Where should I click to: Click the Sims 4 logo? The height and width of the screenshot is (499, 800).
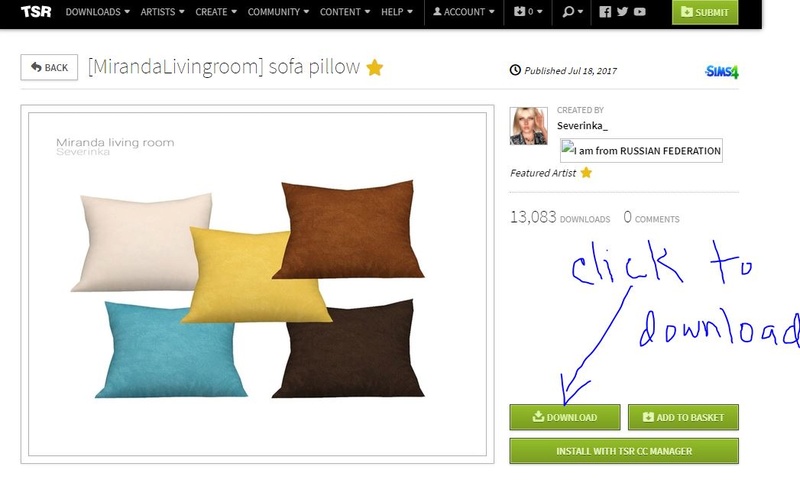click(x=721, y=71)
